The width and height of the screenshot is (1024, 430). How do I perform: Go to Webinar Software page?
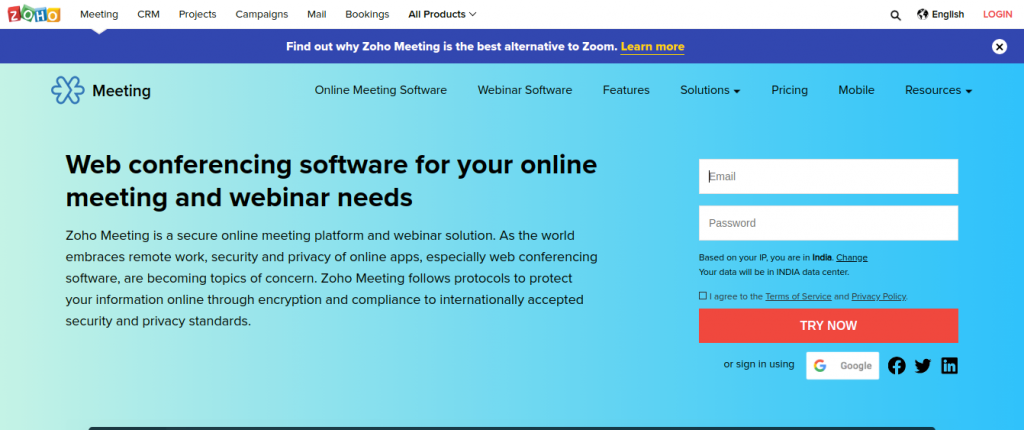(x=524, y=90)
